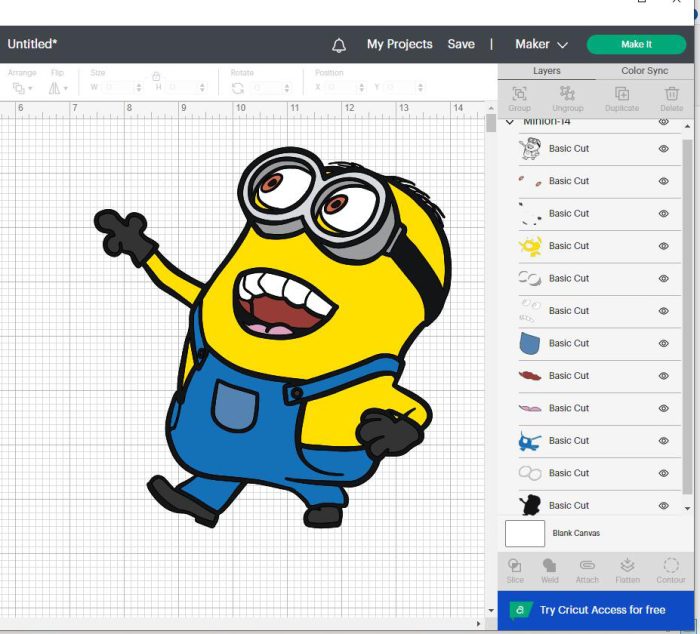Screen dimensions: 700x634
Task: Open the Maker machine dropdown
Action: [541, 44]
